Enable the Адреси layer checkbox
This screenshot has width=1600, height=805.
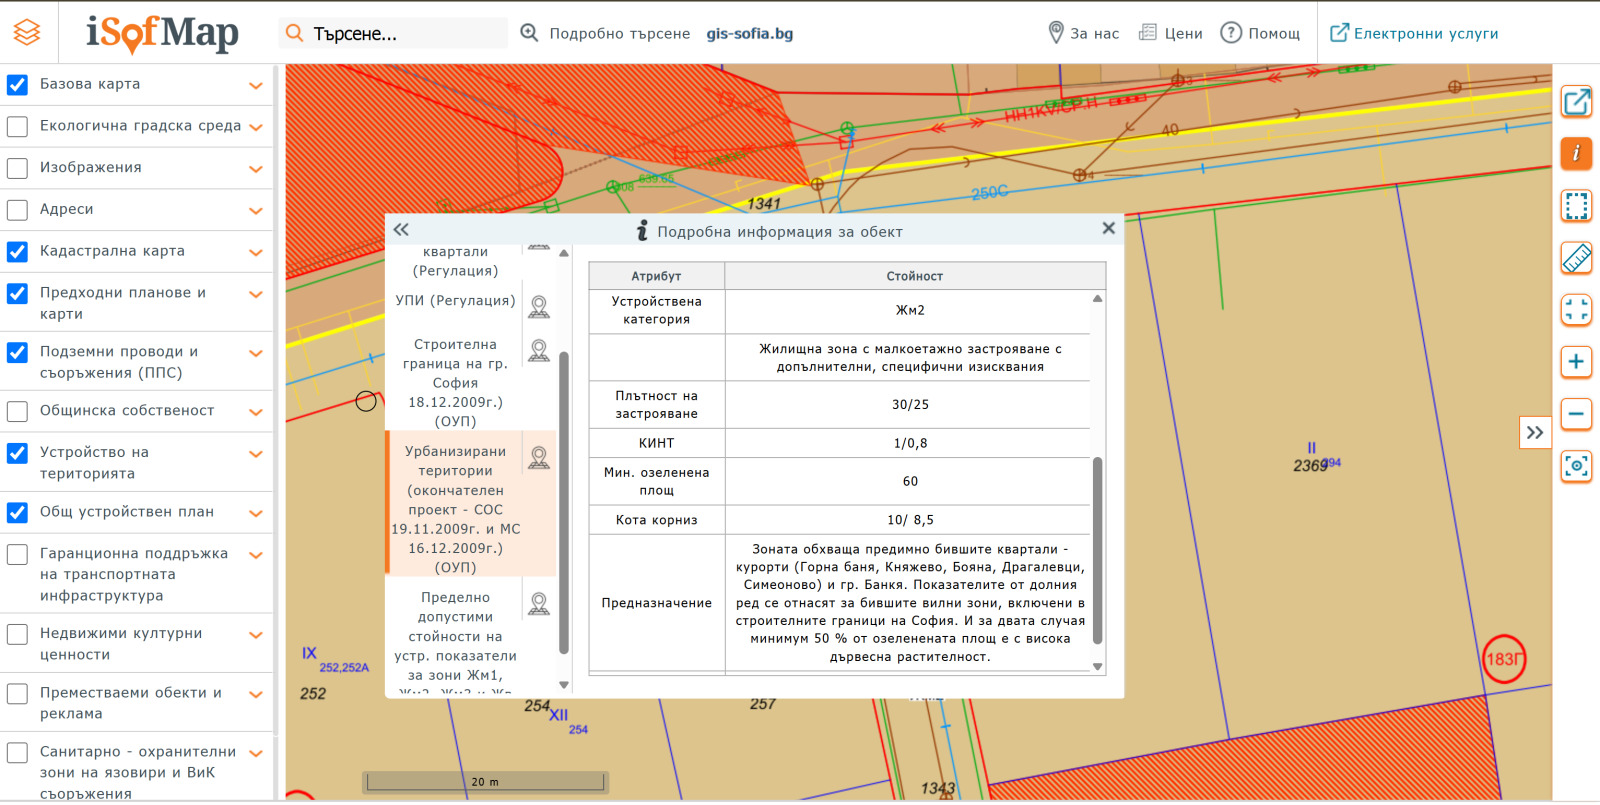(17, 210)
